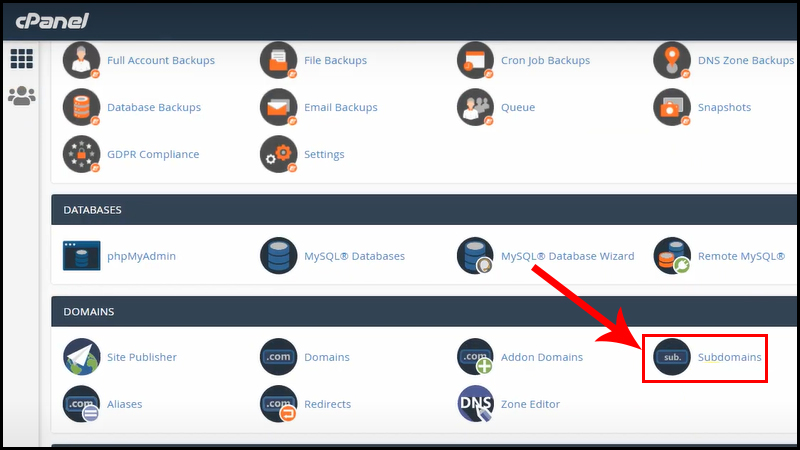Collapse the DATABASES section header

[424, 210]
